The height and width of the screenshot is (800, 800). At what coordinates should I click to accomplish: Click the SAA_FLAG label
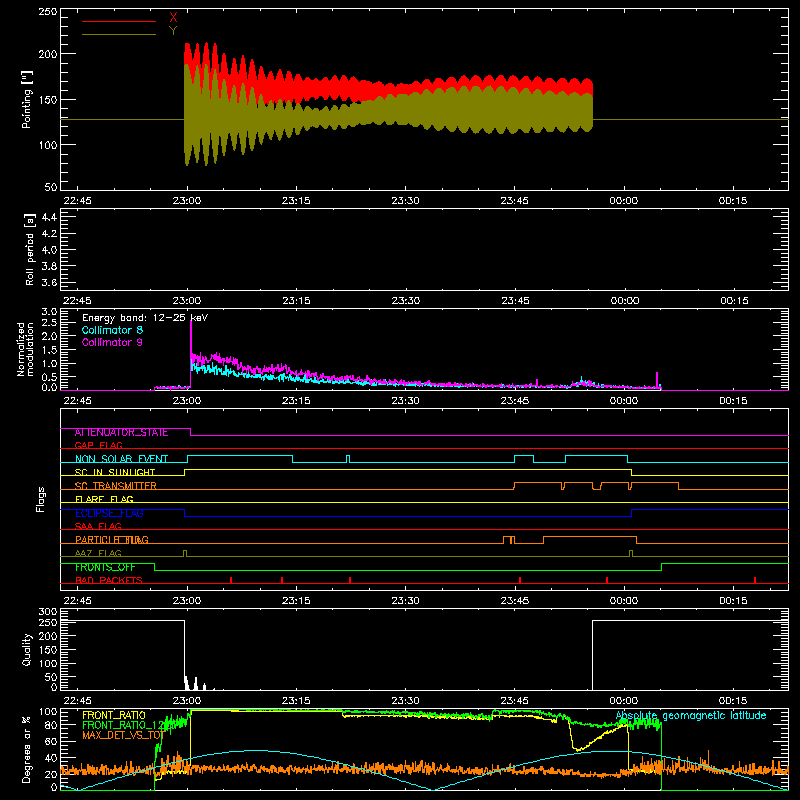98,526
